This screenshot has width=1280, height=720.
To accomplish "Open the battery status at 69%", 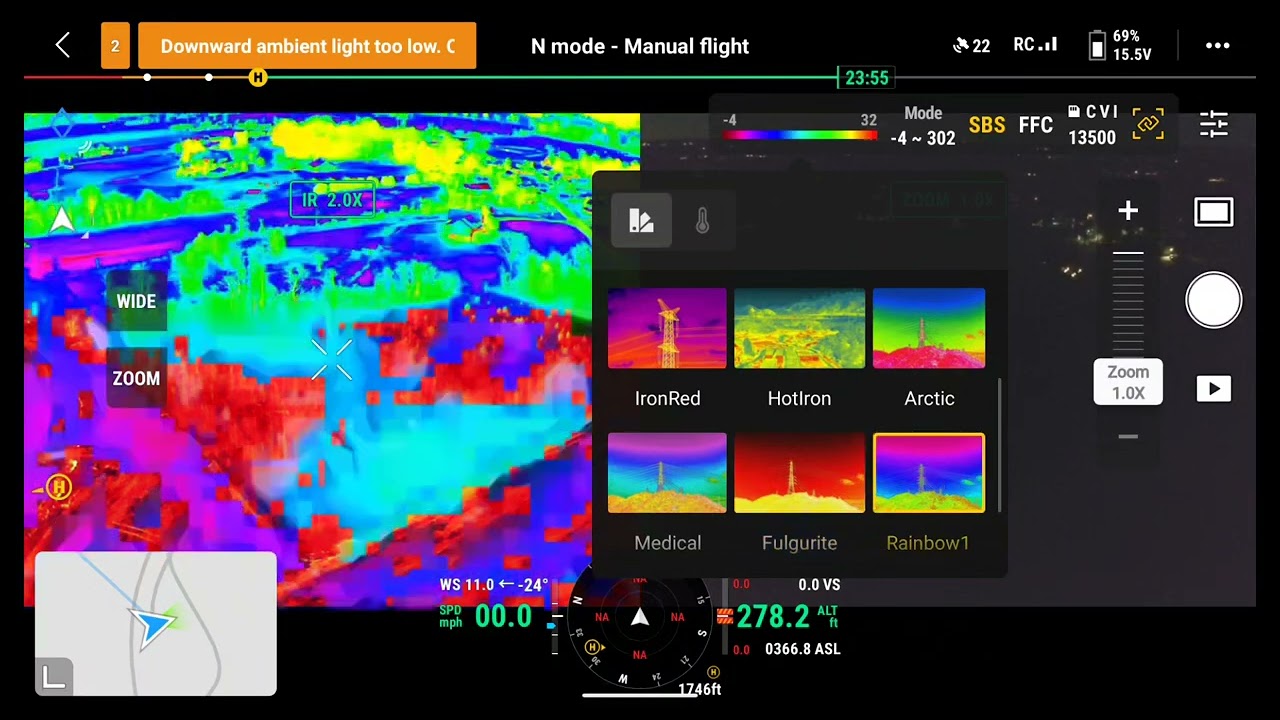I will (1120, 46).
